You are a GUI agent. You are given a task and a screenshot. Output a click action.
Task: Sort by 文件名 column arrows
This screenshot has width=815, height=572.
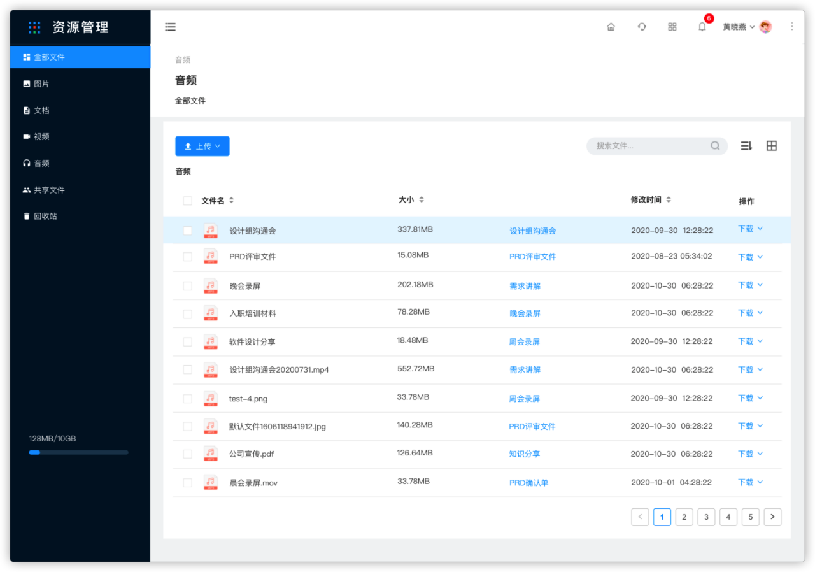[x=231, y=200]
